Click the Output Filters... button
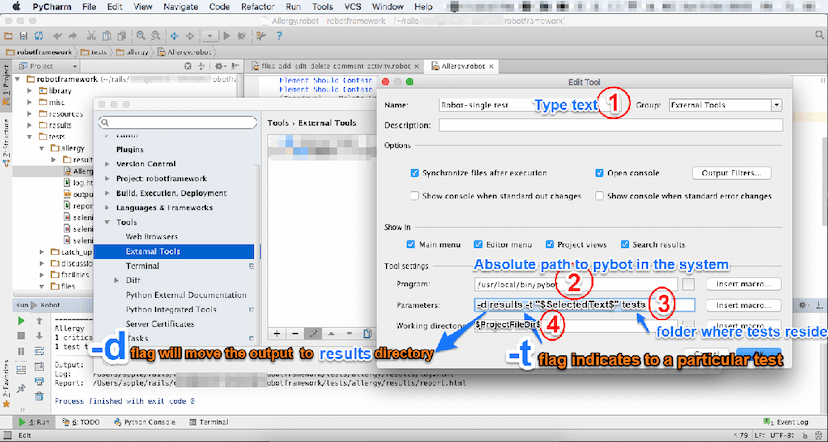 pos(731,173)
